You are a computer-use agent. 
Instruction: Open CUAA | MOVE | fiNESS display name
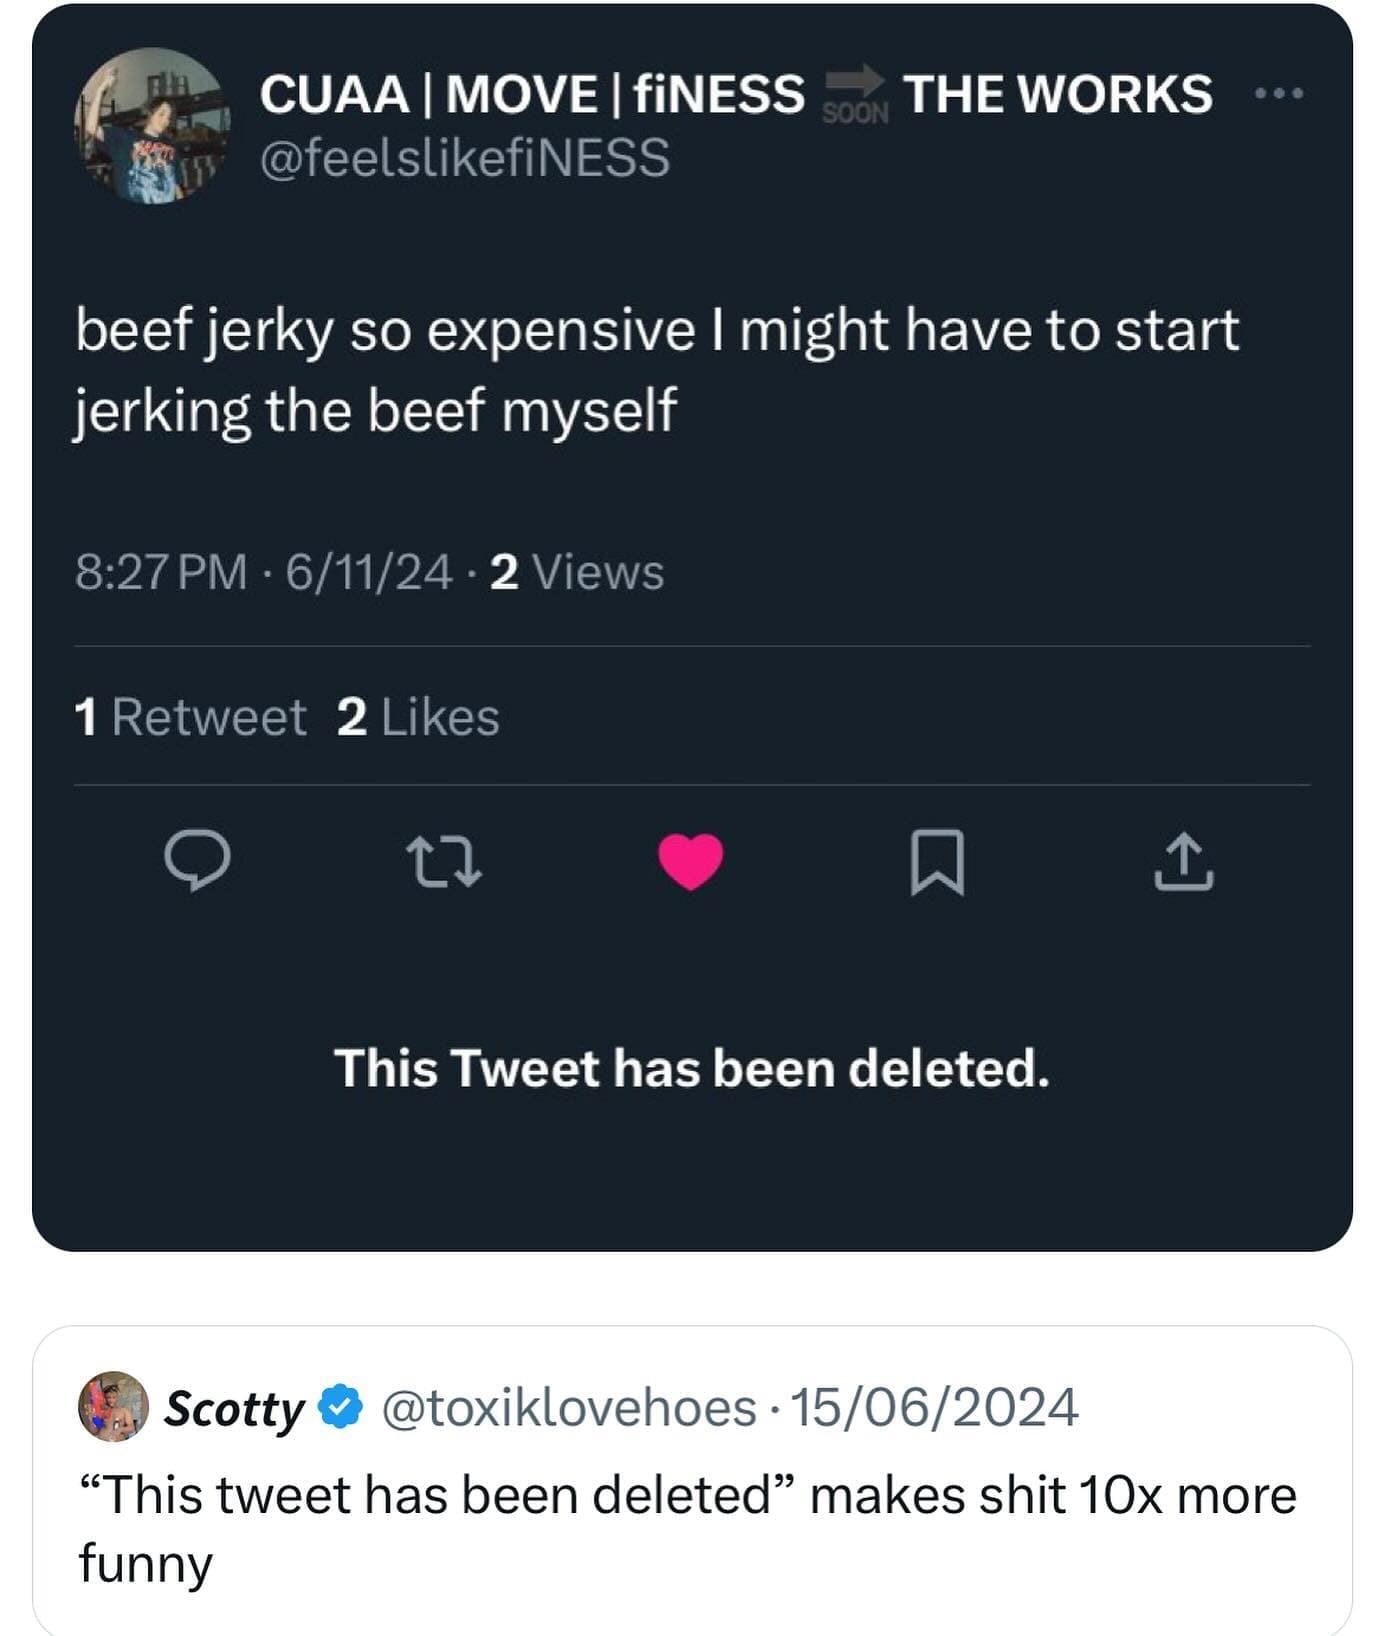tap(531, 94)
